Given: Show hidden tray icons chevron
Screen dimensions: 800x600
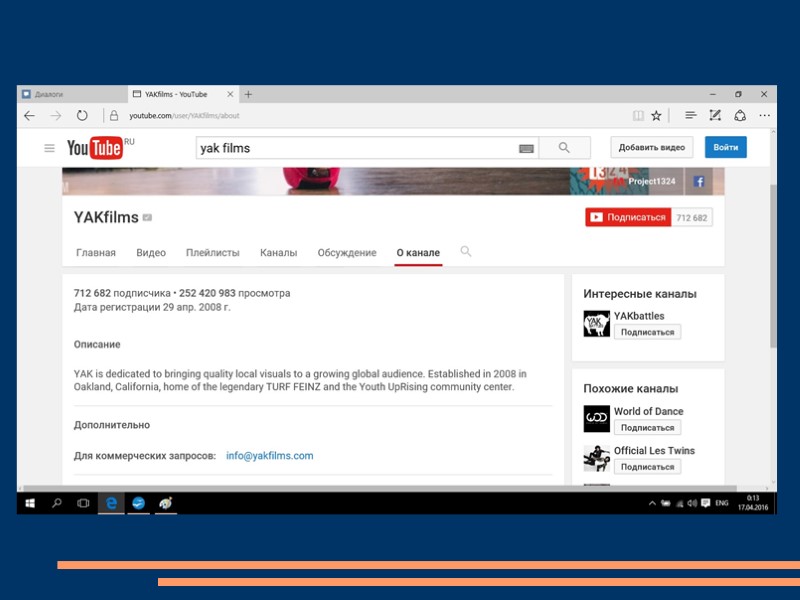Looking at the screenshot, I should pos(652,504).
